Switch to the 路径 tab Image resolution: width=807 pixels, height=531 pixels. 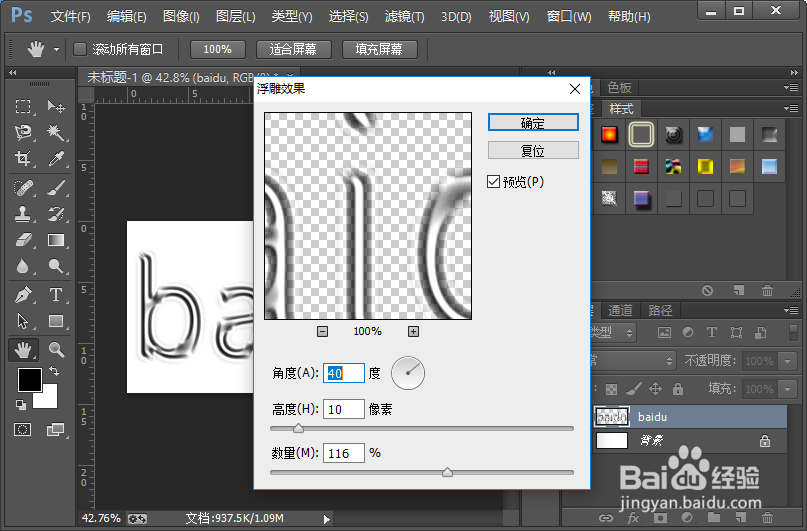[660, 310]
